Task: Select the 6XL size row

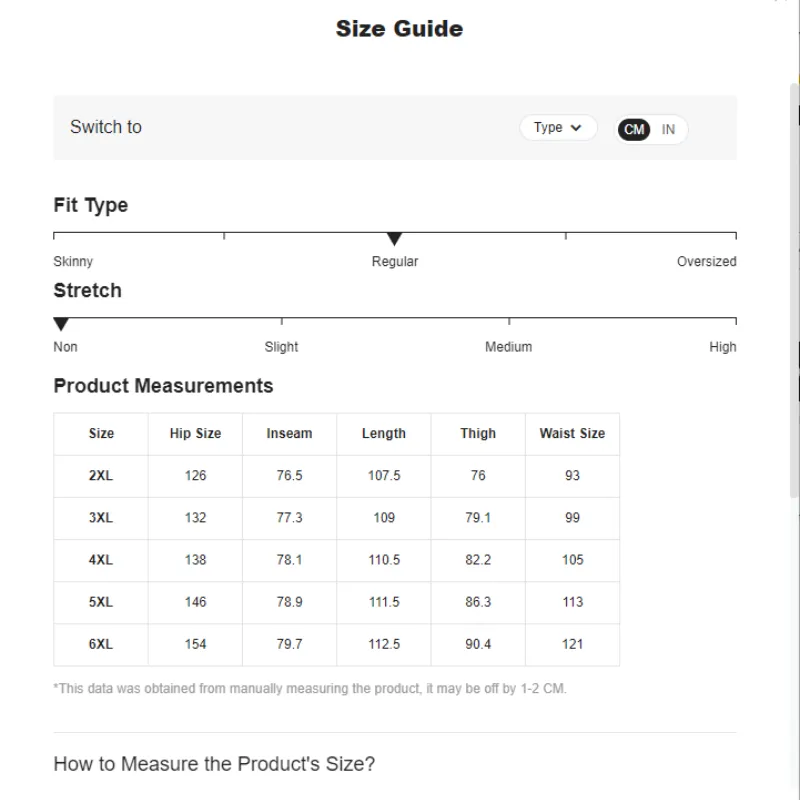Action: [101, 644]
